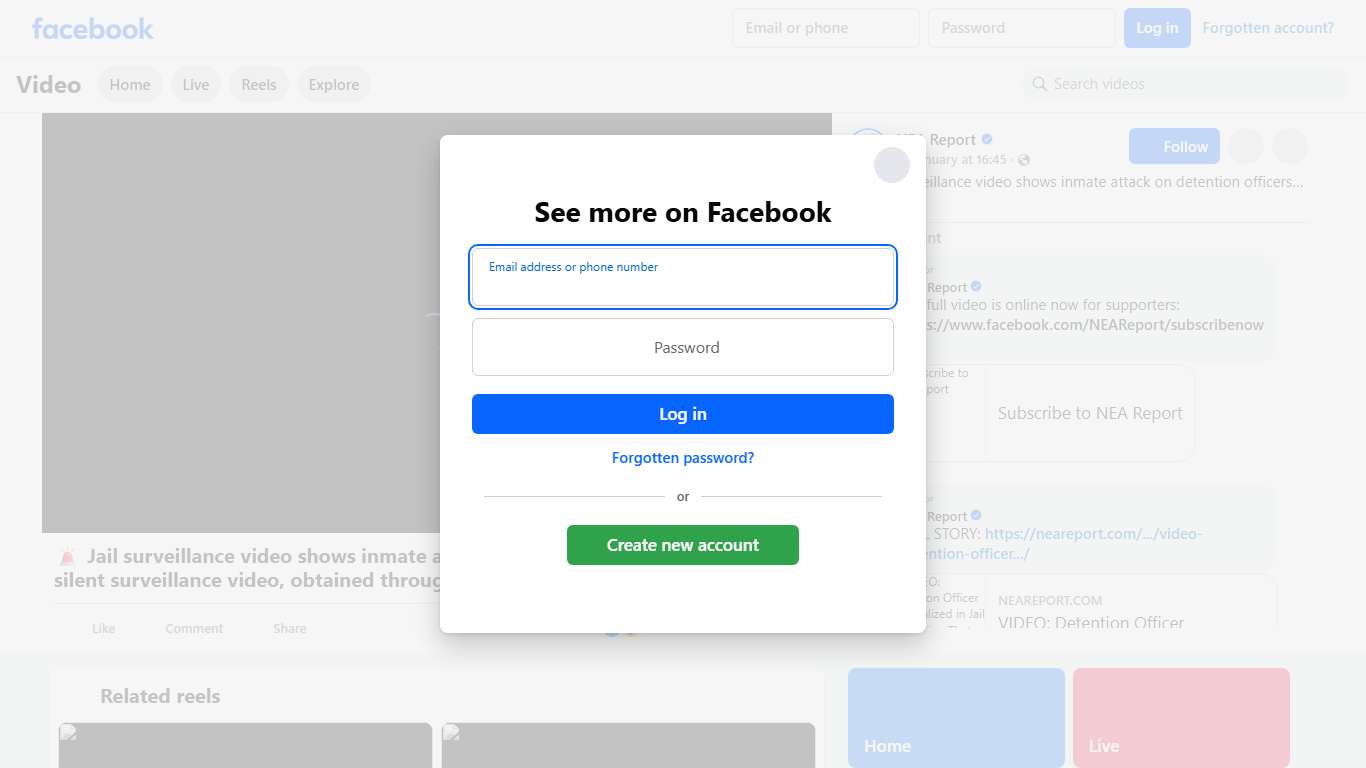Follow the NEA Report page
1366x768 pixels.
tap(1174, 146)
